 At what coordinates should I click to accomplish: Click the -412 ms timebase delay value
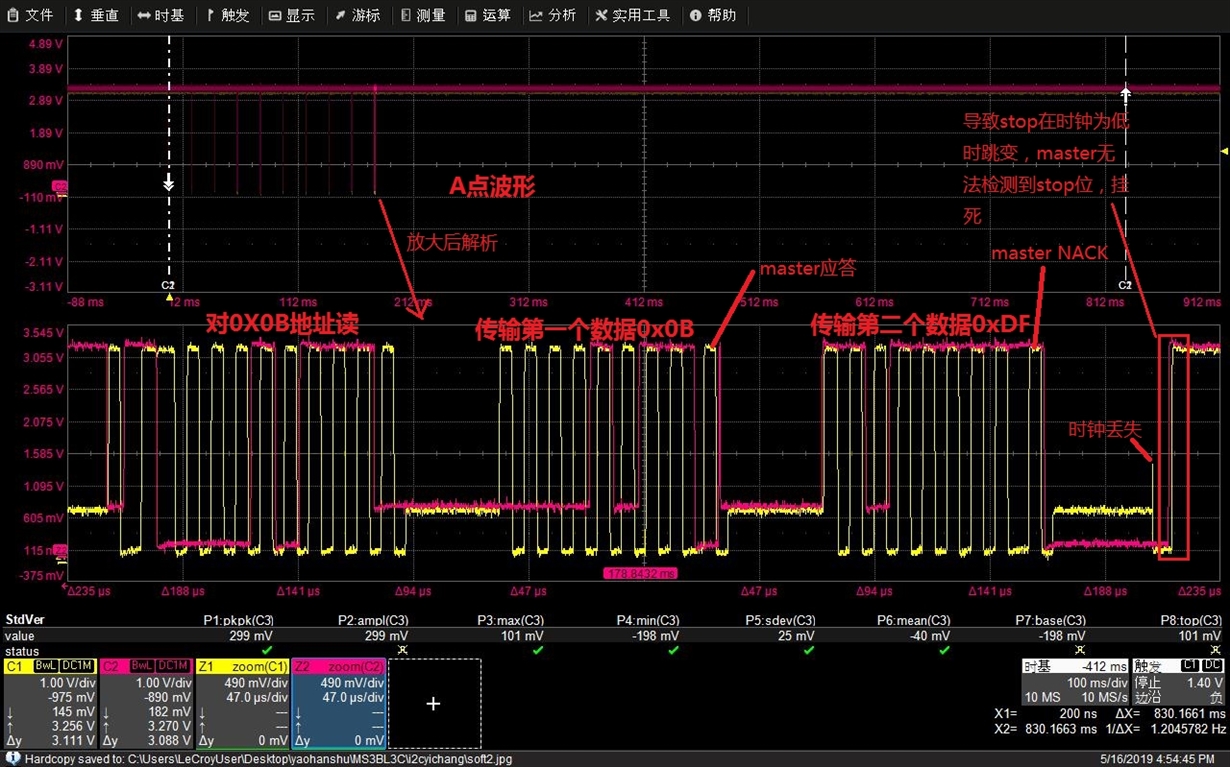coord(1103,666)
